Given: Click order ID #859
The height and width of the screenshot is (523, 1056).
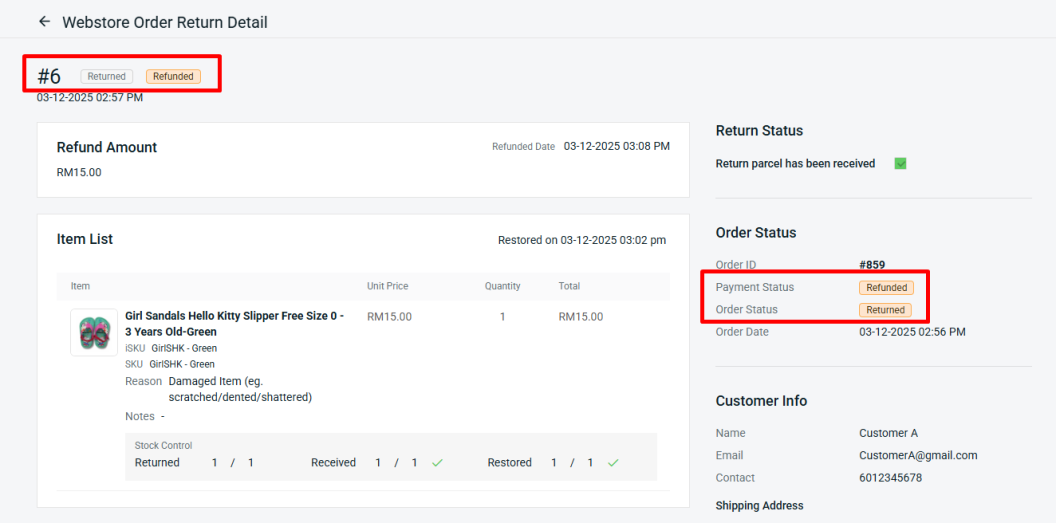Looking at the screenshot, I should click(x=873, y=265).
